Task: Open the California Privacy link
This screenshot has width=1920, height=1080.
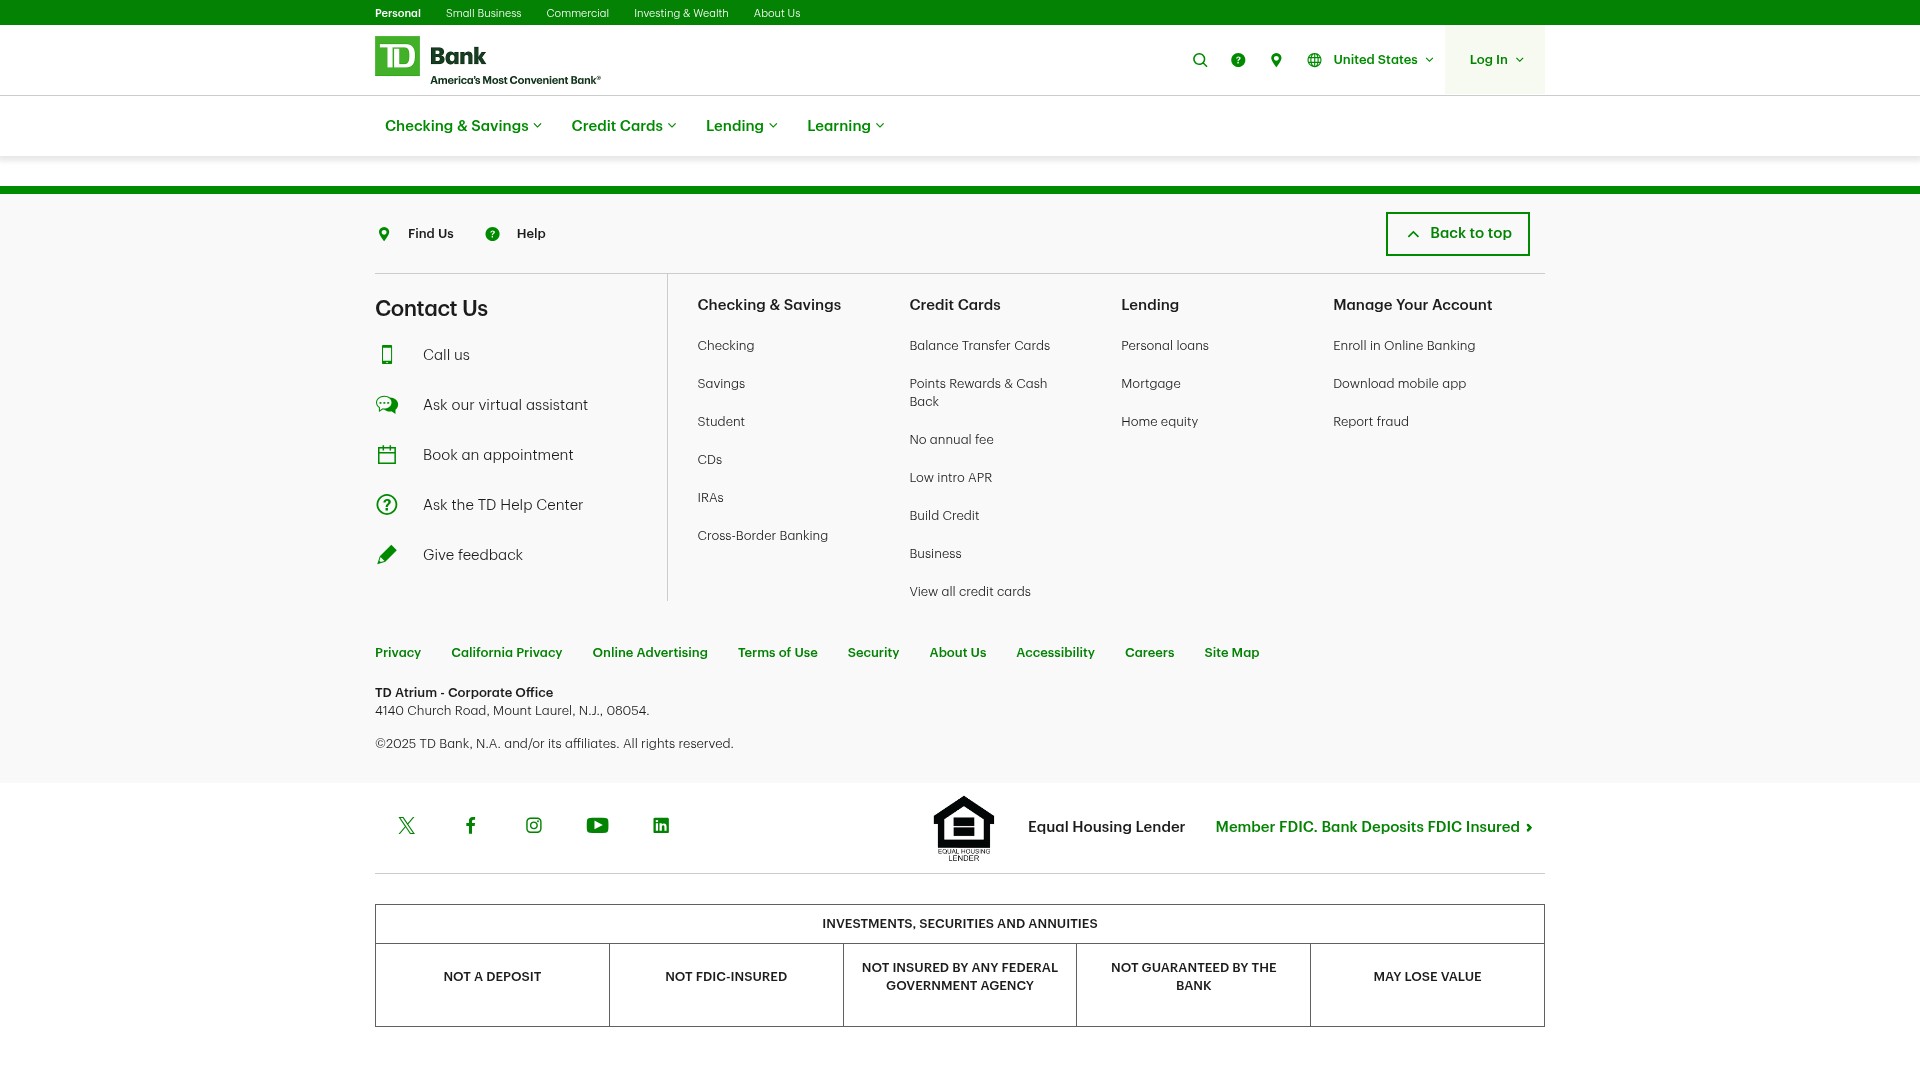Action: 507,653
